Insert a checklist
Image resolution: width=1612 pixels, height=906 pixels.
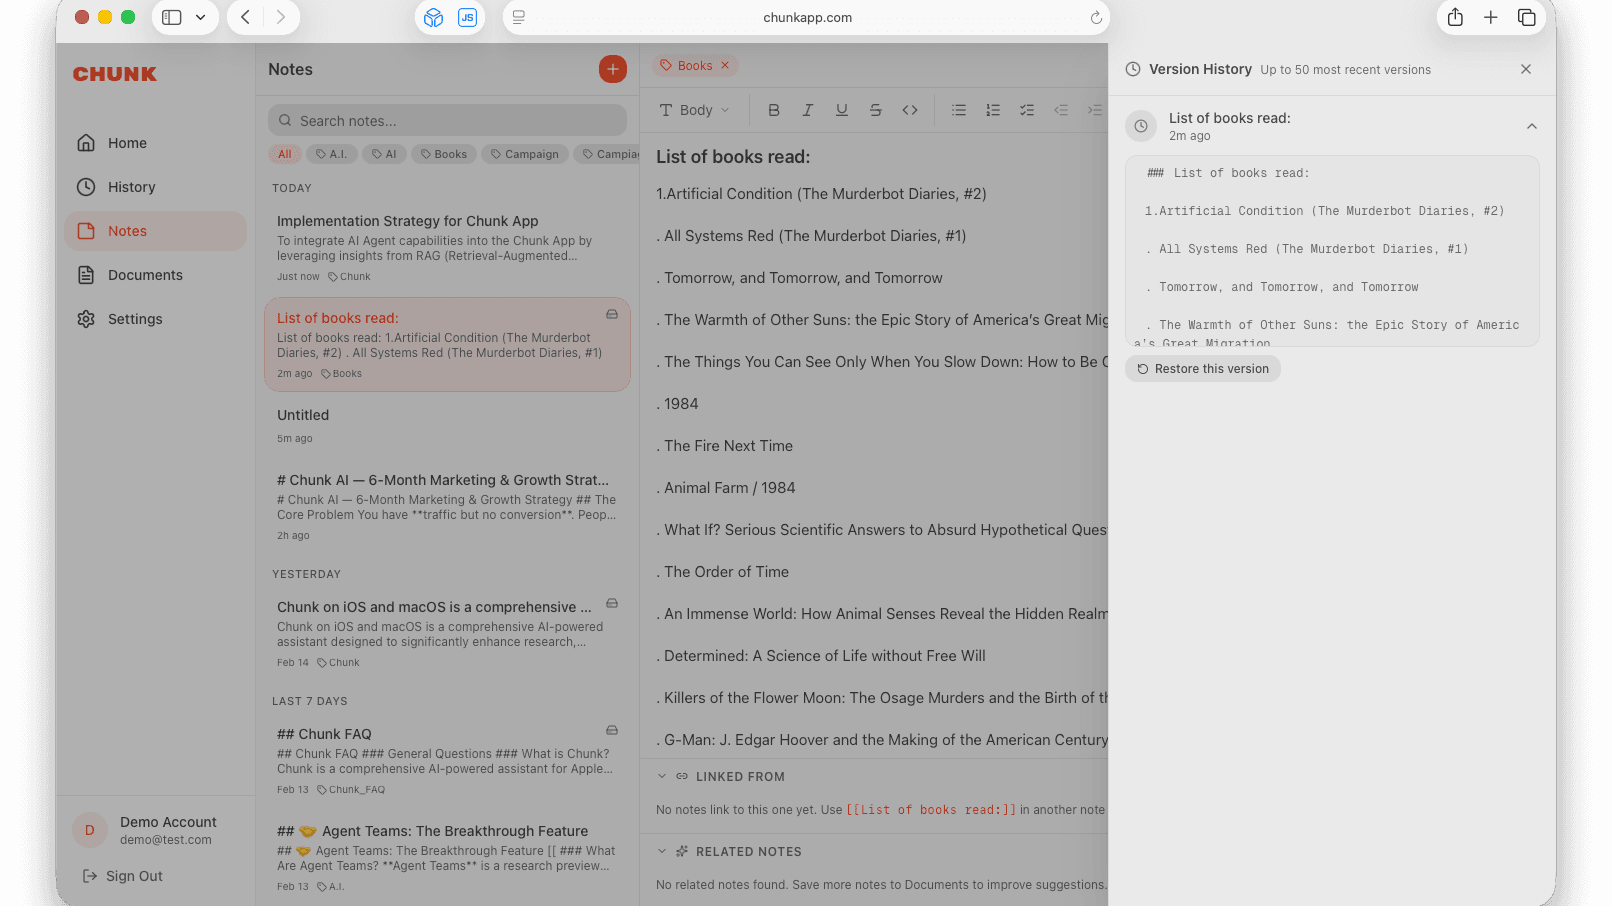tap(1026, 110)
